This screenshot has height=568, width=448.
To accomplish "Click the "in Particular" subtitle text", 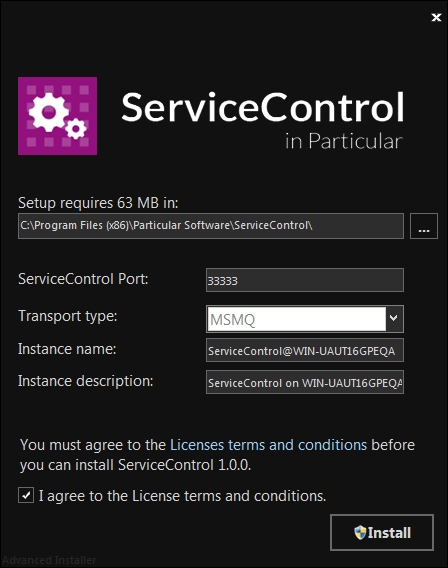I will click(344, 141).
